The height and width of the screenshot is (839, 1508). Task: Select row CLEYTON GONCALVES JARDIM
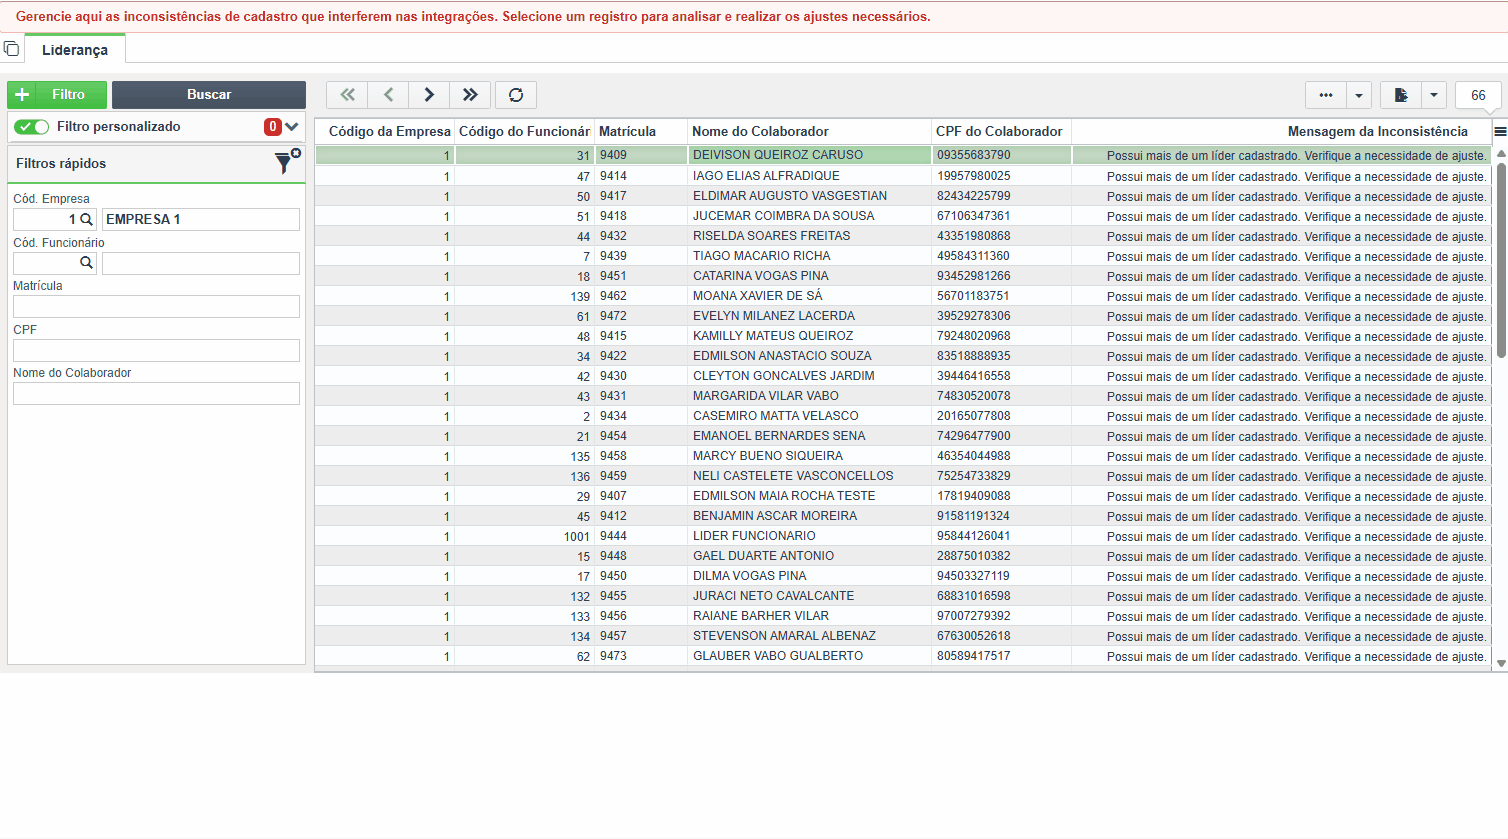[x=903, y=376]
